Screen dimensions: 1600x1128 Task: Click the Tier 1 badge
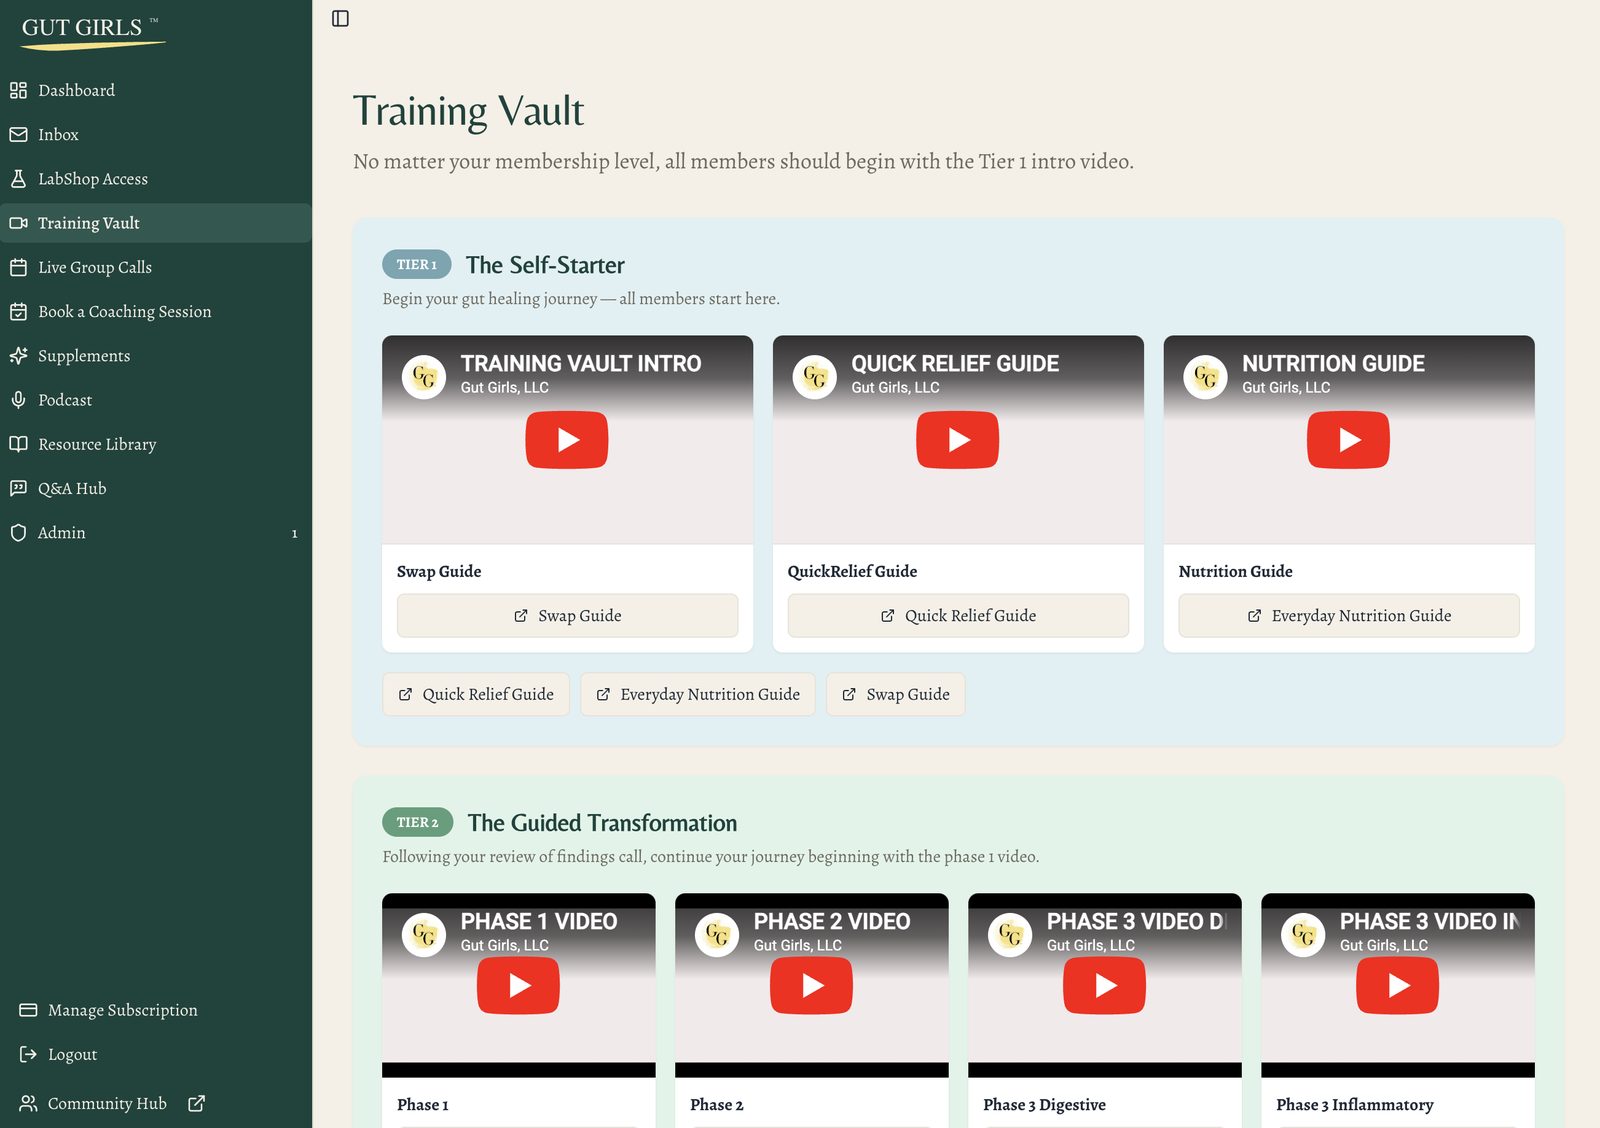pos(417,265)
